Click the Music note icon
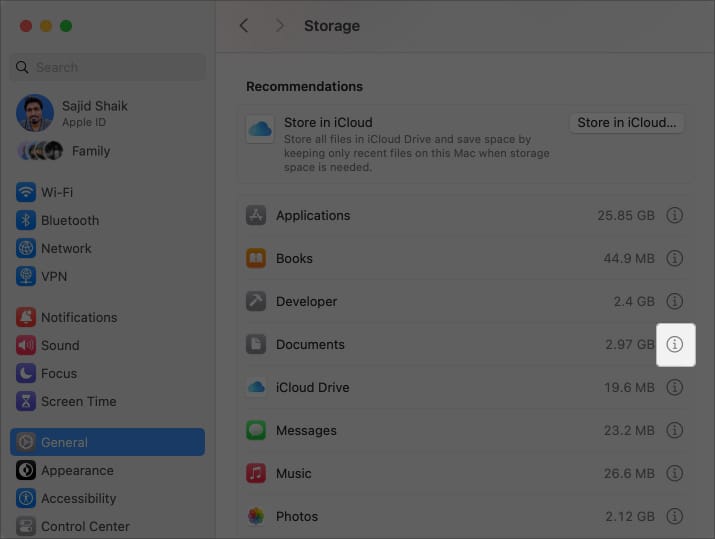Viewport: 715px width, 539px height. pos(256,473)
